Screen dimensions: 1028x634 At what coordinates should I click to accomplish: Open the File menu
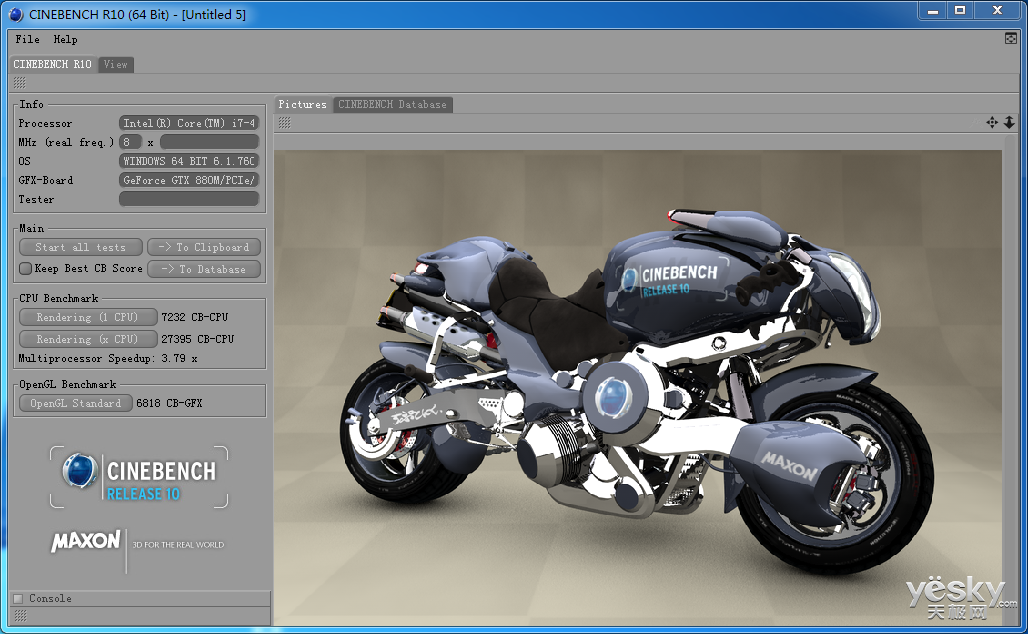pos(28,39)
